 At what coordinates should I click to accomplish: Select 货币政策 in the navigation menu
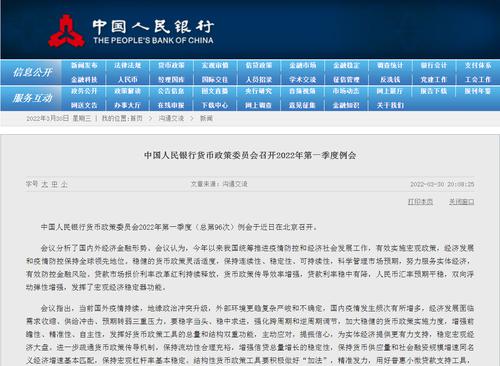click(171, 65)
